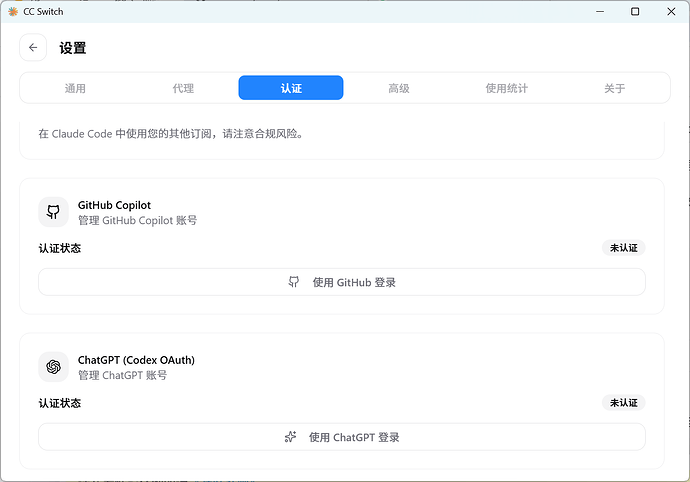This screenshot has width=690, height=482.
Task: Click the GitHub Copilot octocat icon
Action: [53, 212]
